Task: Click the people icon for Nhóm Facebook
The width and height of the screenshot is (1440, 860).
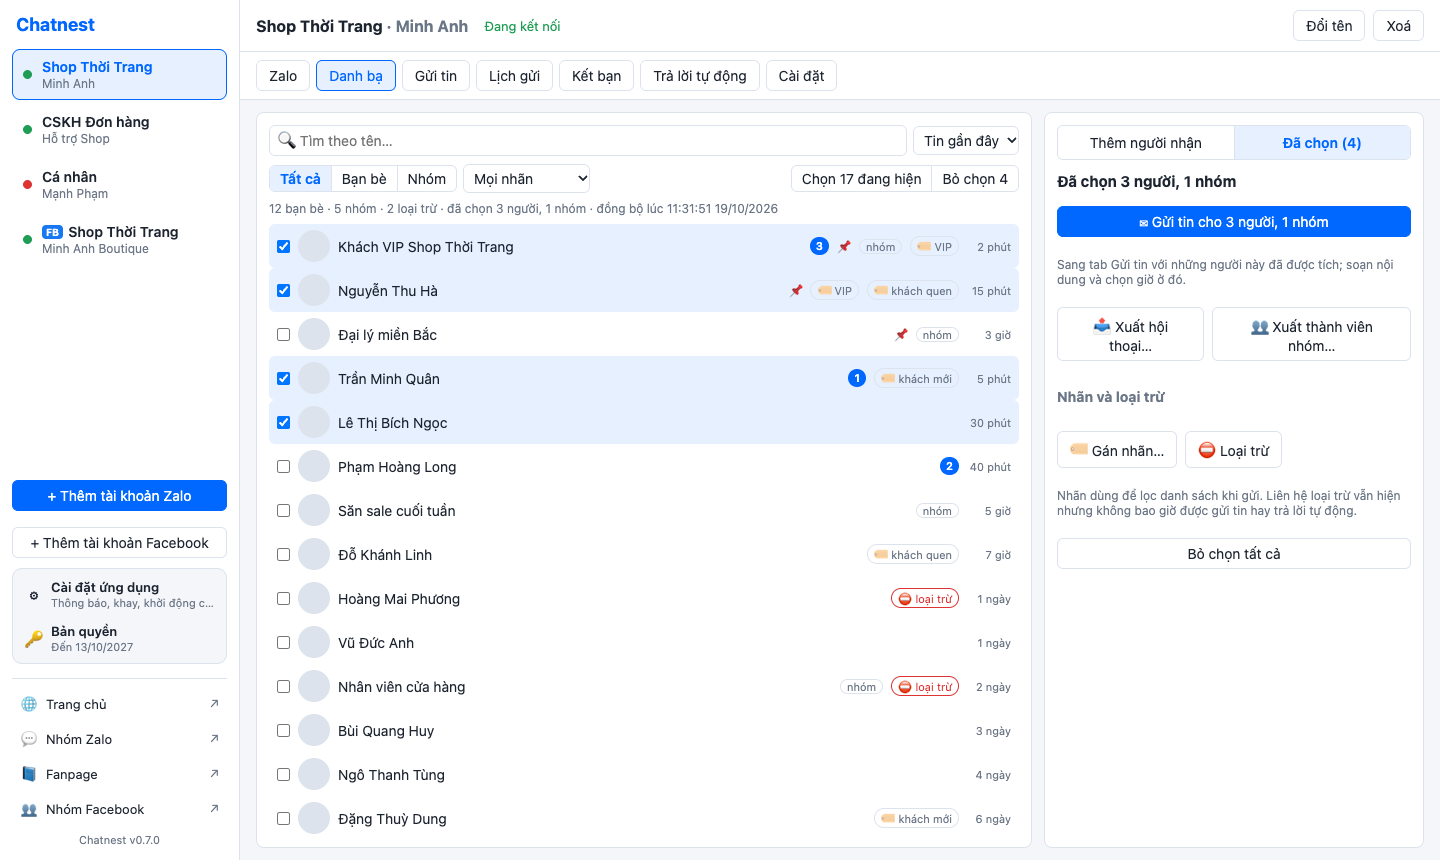Action: (x=29, y=809)
